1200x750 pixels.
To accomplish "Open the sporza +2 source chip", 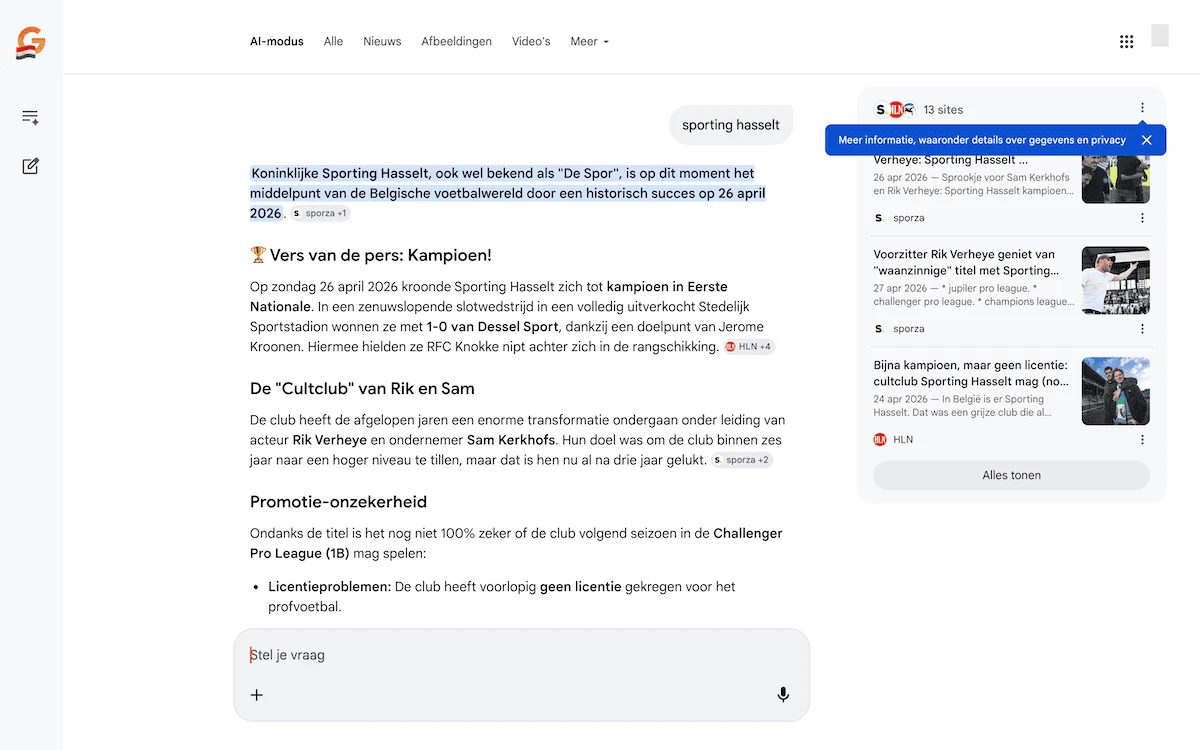I will pos(742,460).
